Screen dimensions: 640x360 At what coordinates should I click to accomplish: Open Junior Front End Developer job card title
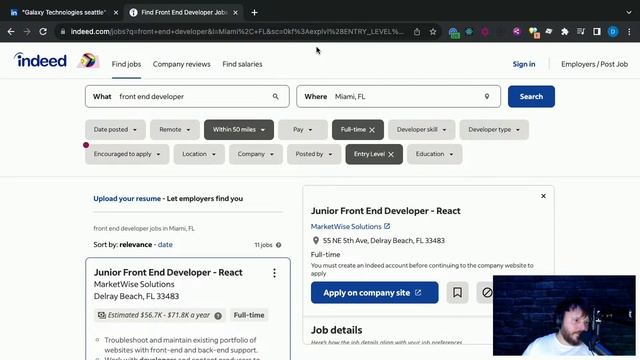tap(168, 272)
